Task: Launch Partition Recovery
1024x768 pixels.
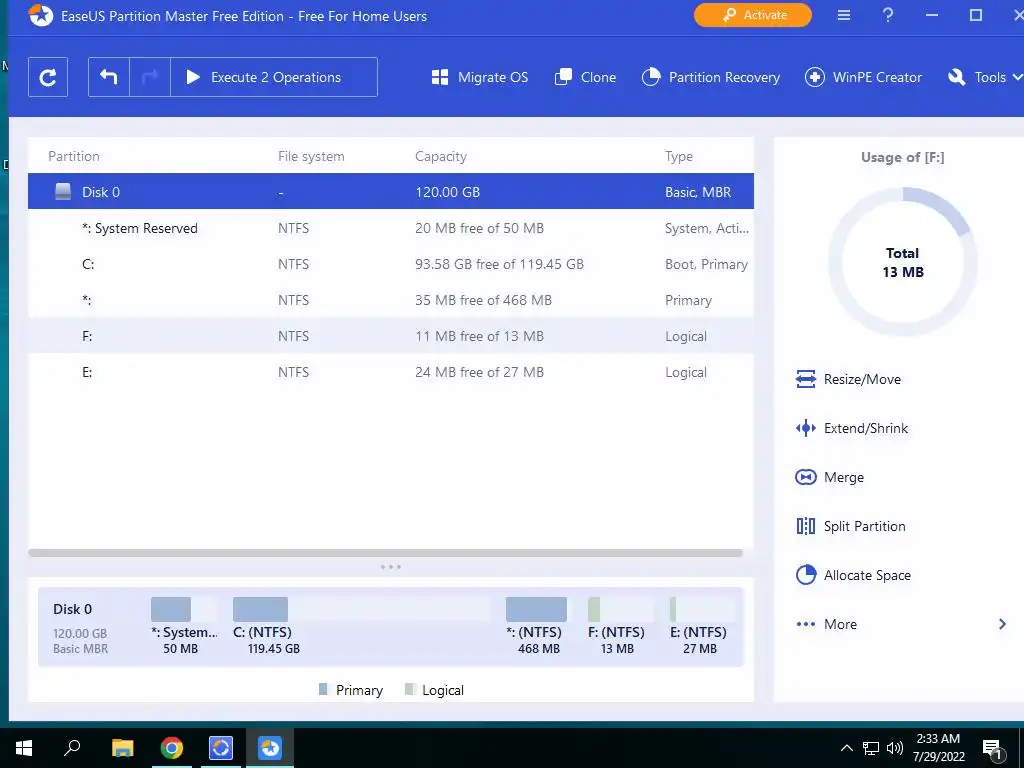Action: tap(711, 77)
